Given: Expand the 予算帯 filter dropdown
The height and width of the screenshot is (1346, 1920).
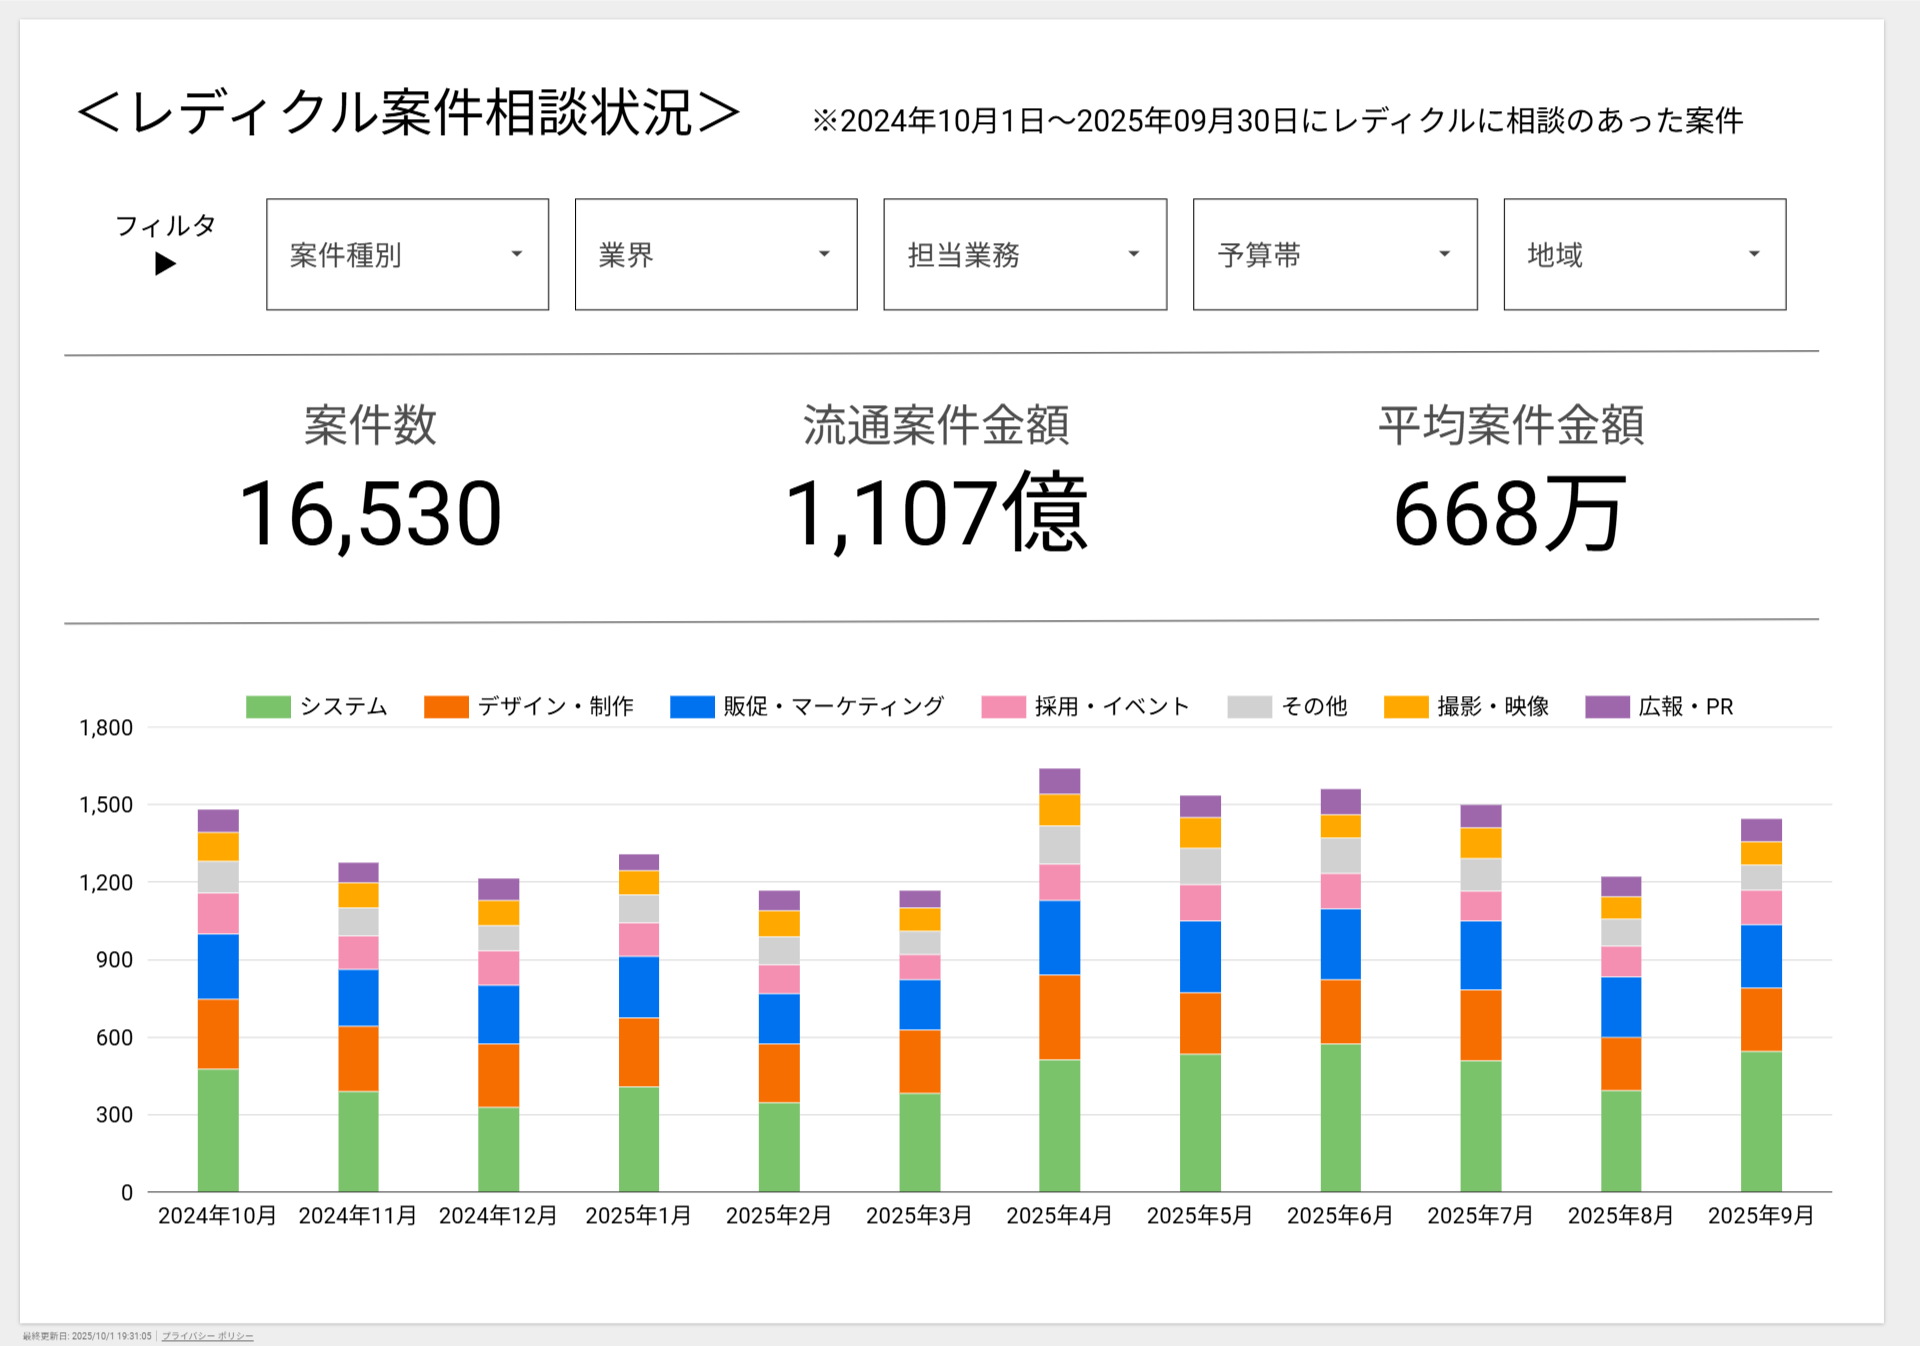Looking at the screenshot, I should click(1334, 254).
